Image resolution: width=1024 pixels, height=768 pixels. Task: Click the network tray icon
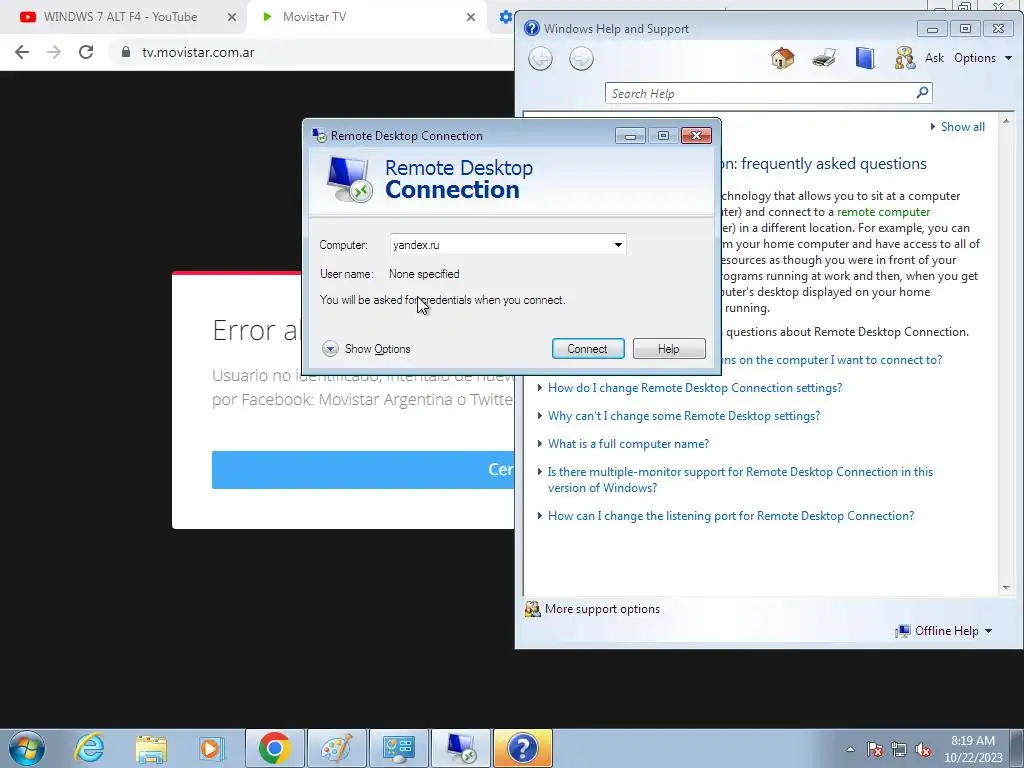point(899,749)
